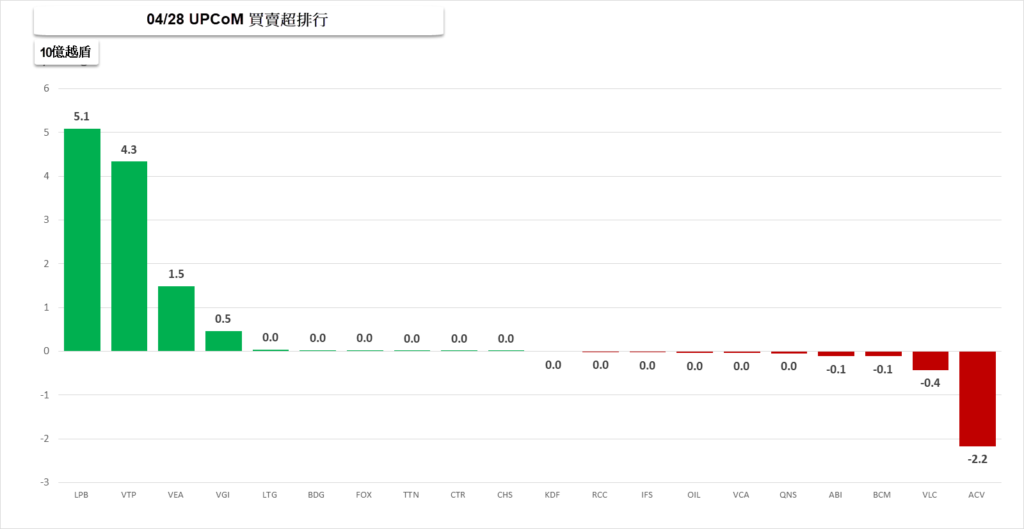Select the 10億越盾 unit label box
Screen dimensions: 1024x529
click(67, 53)
